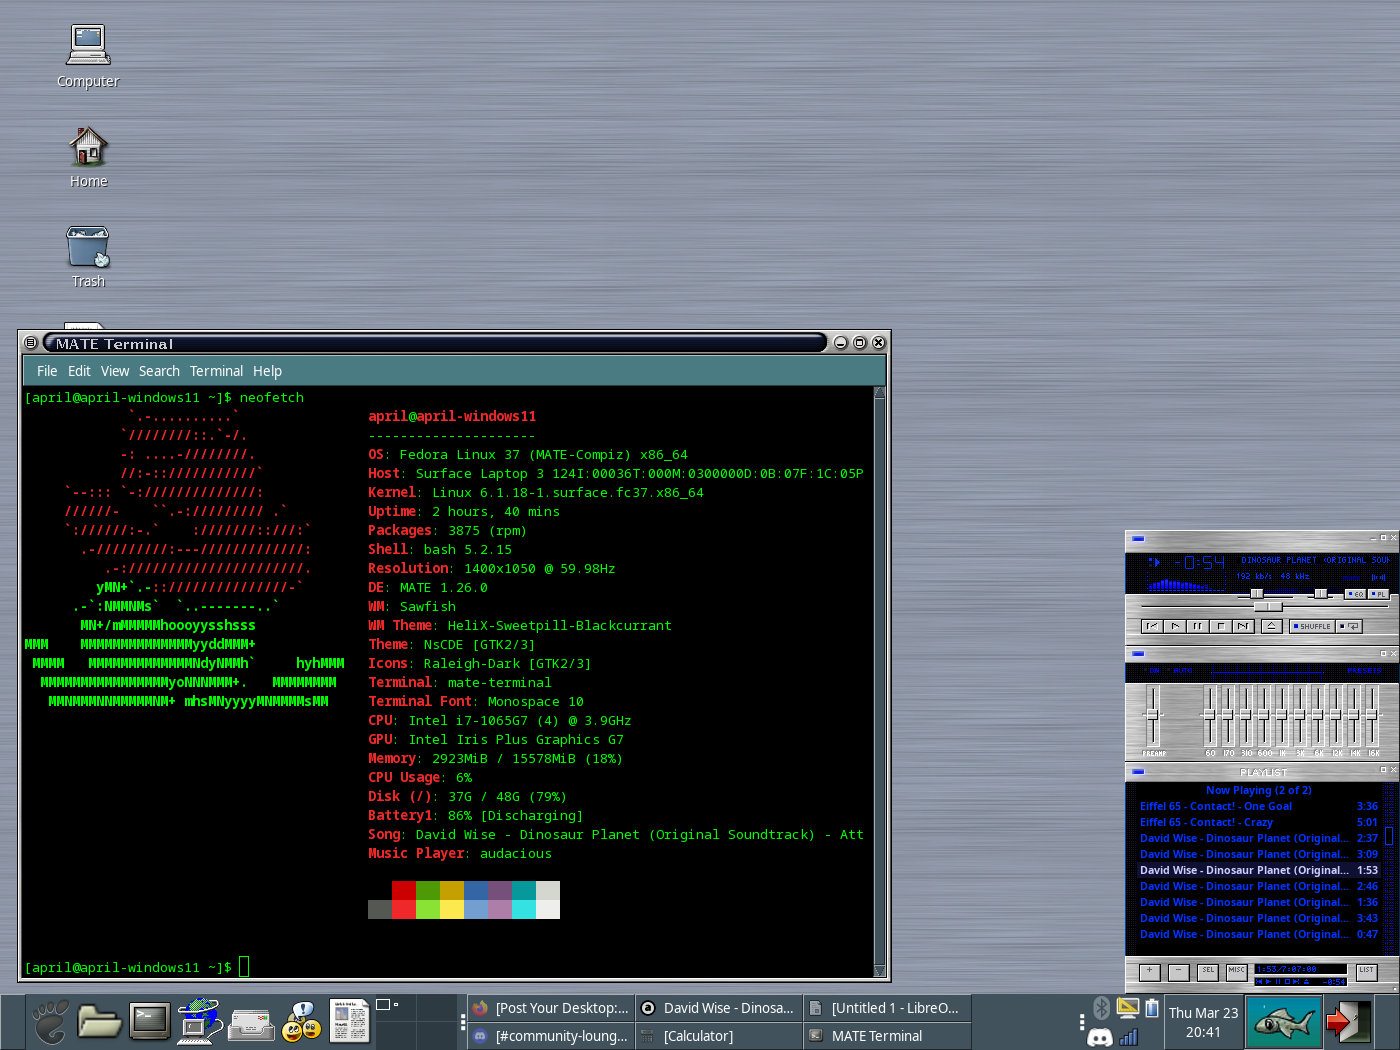1400x1050 pixels.
Task: Click the Previous track button in Audacious
Action: pyautogui.click(x=1152, y=626)
